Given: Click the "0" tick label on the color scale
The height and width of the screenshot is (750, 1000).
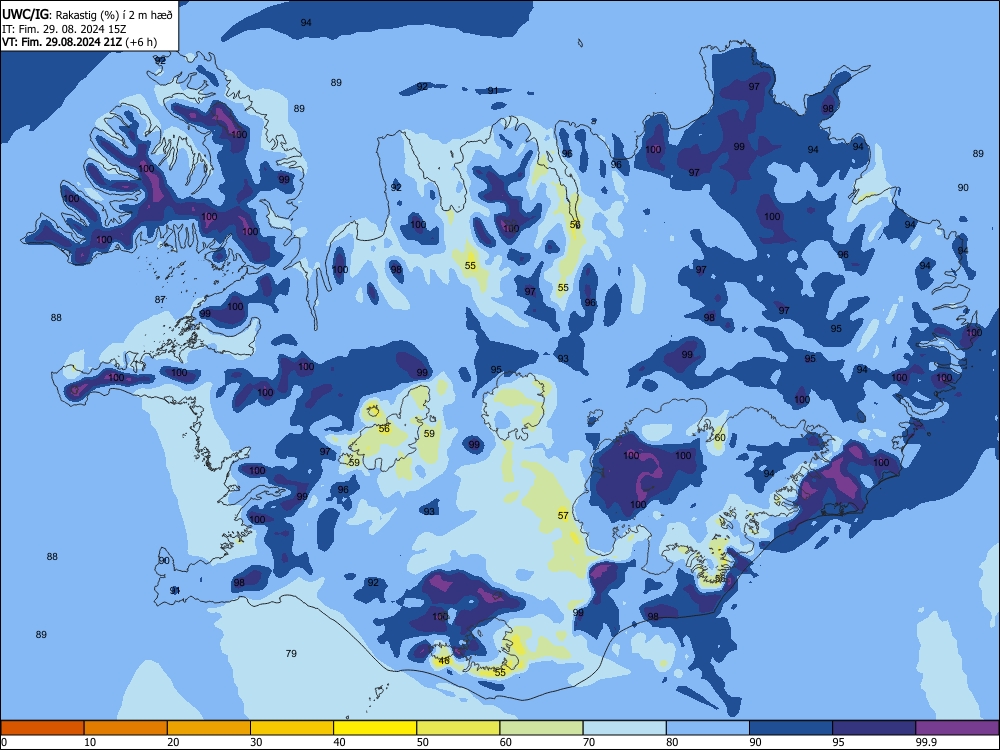Looking at the screenshot, I should [3, 742].
